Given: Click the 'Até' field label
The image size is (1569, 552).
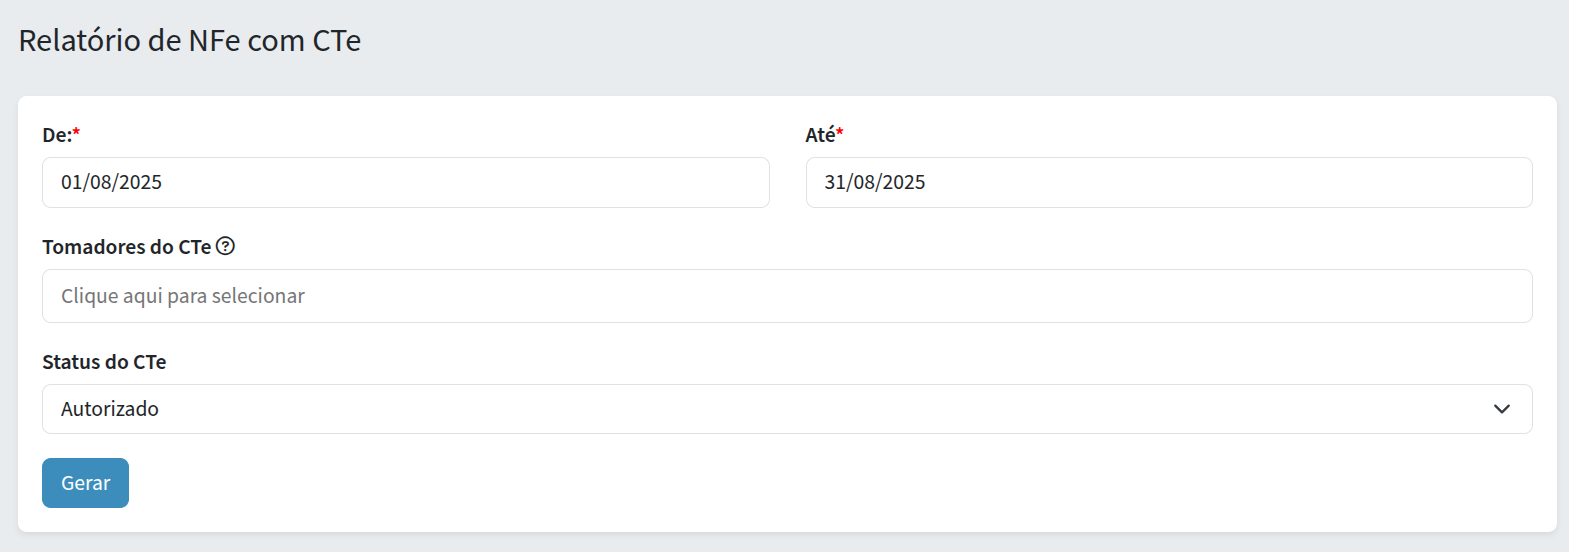Looking at the screenshot, I should click(820, 135).
